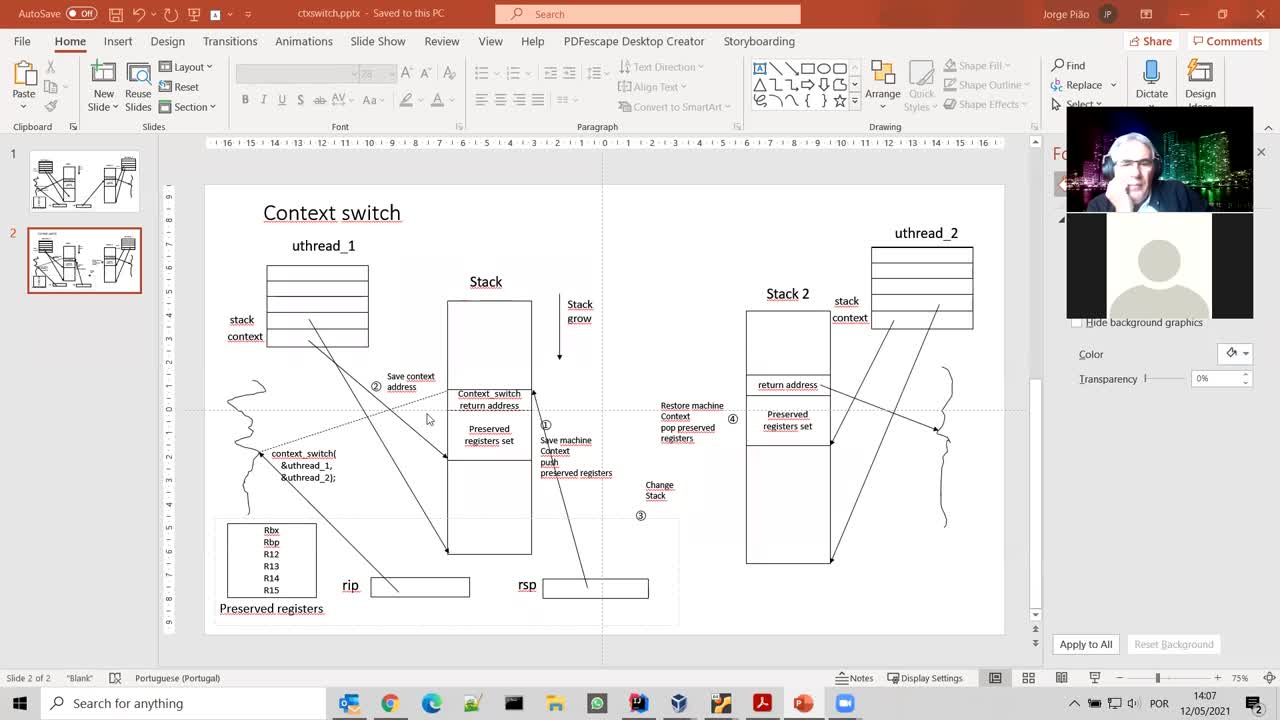Toggle the Notes pane button

pos(855,678)
